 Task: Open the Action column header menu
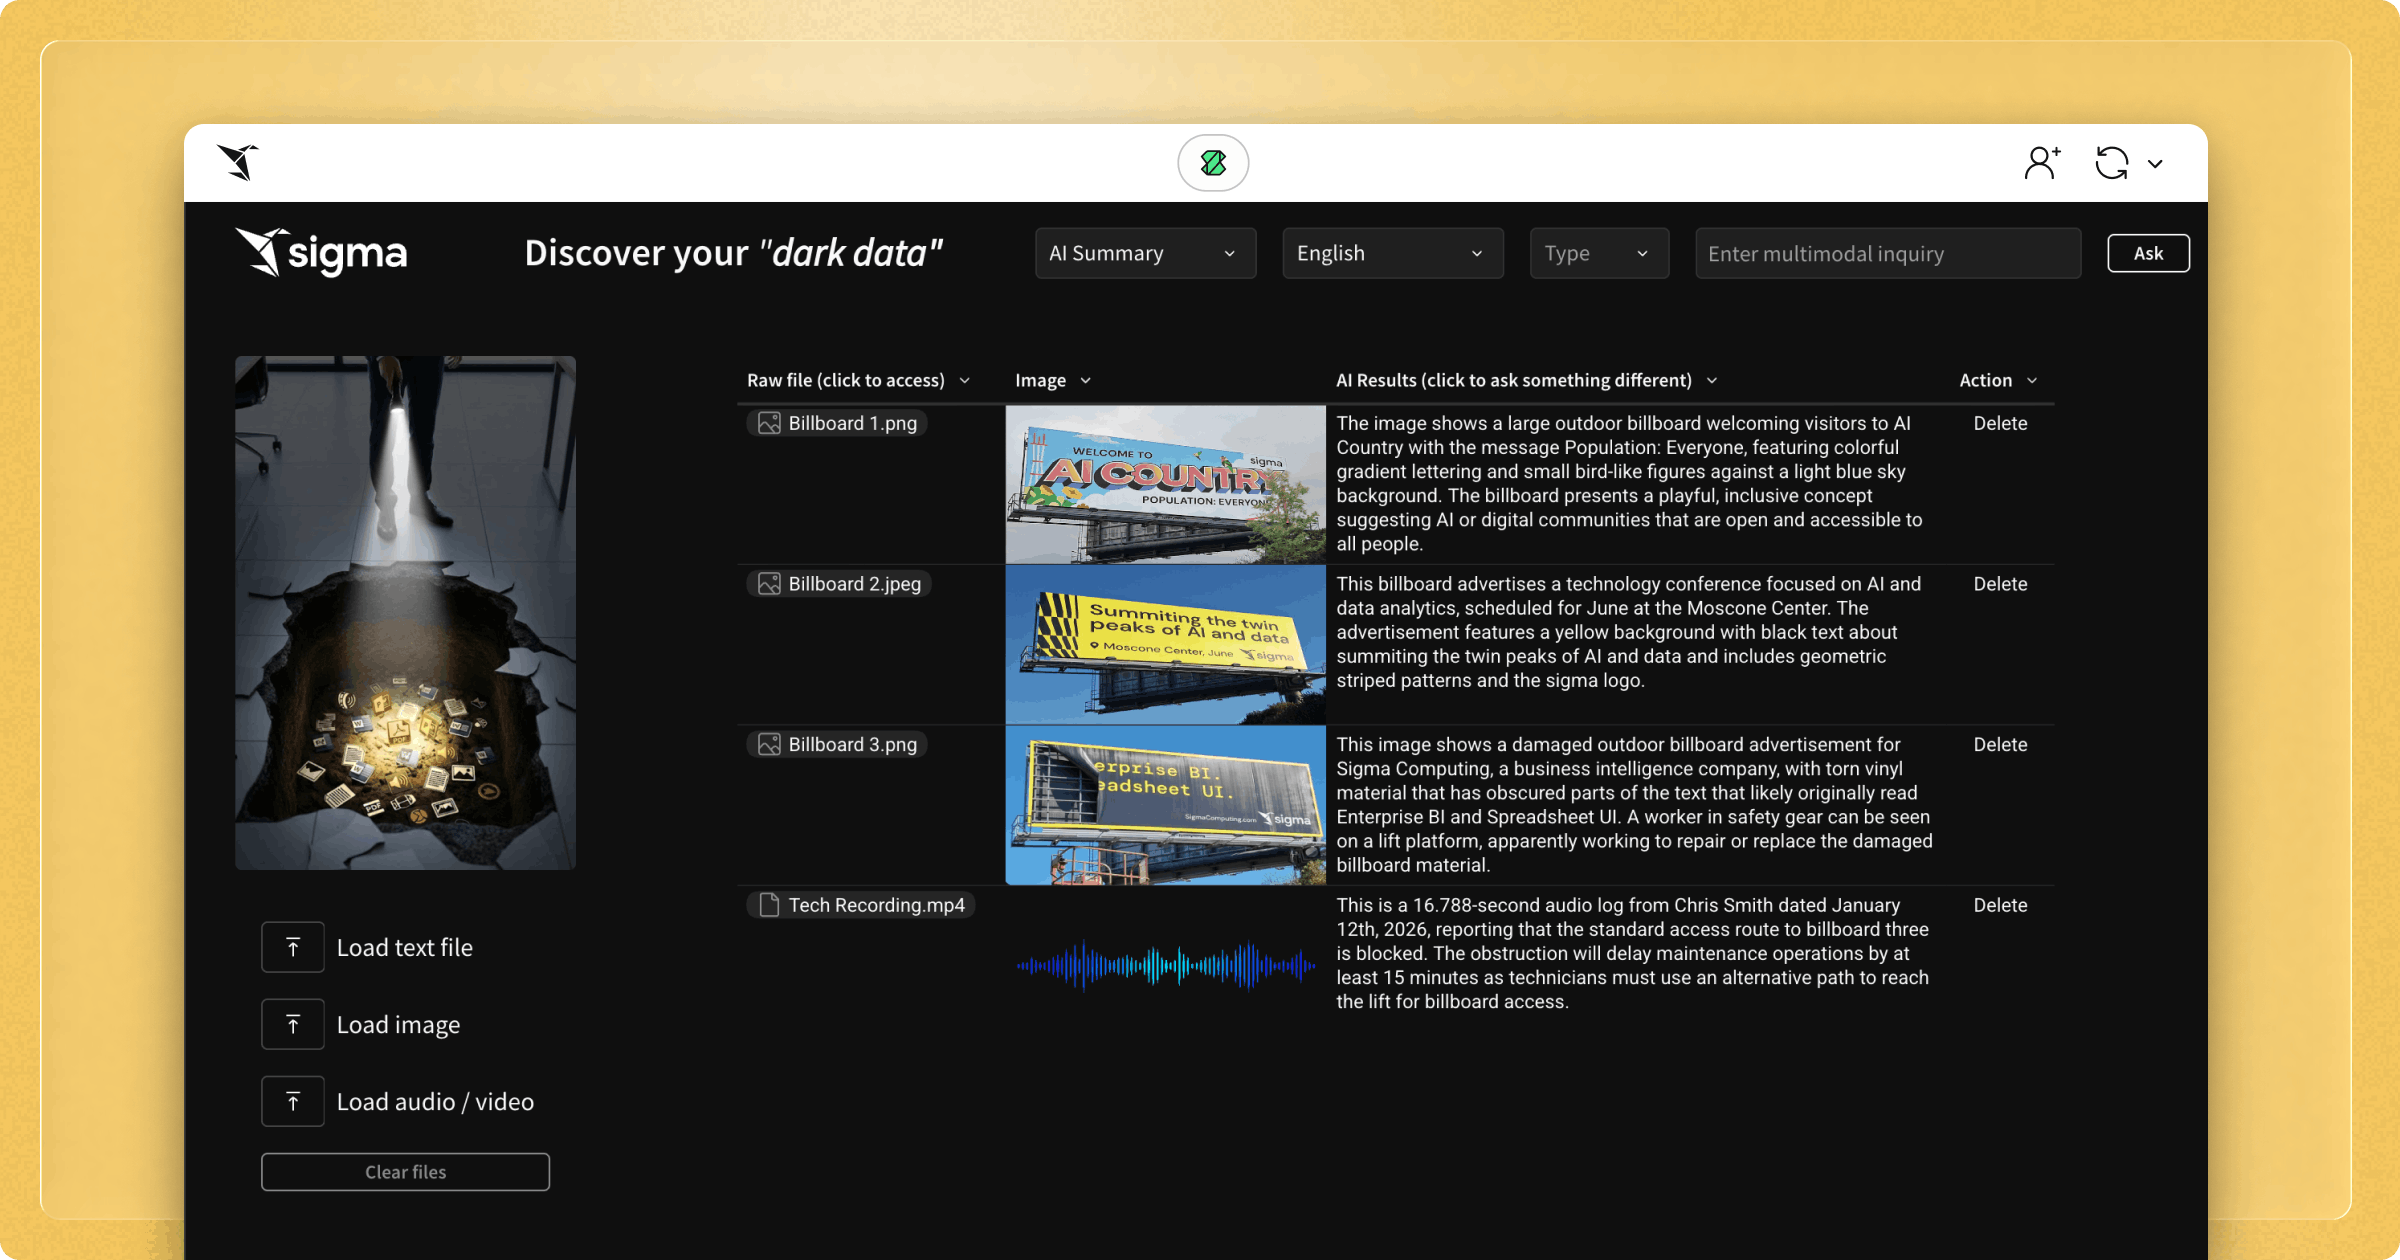2032,380
